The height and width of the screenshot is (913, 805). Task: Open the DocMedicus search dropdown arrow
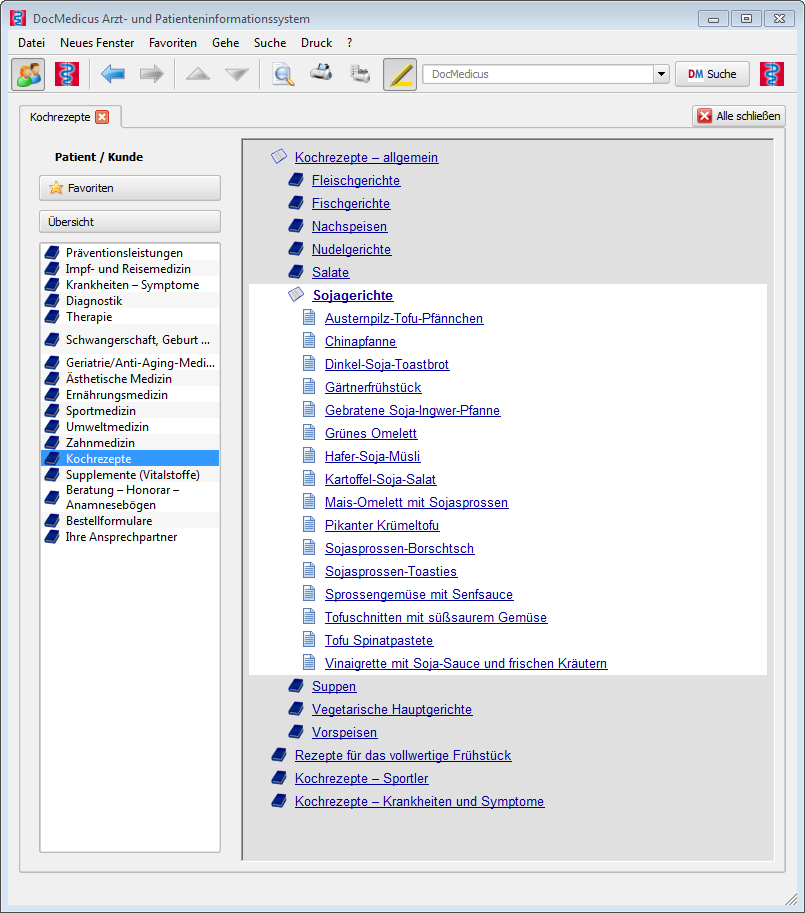click(661, 74)
